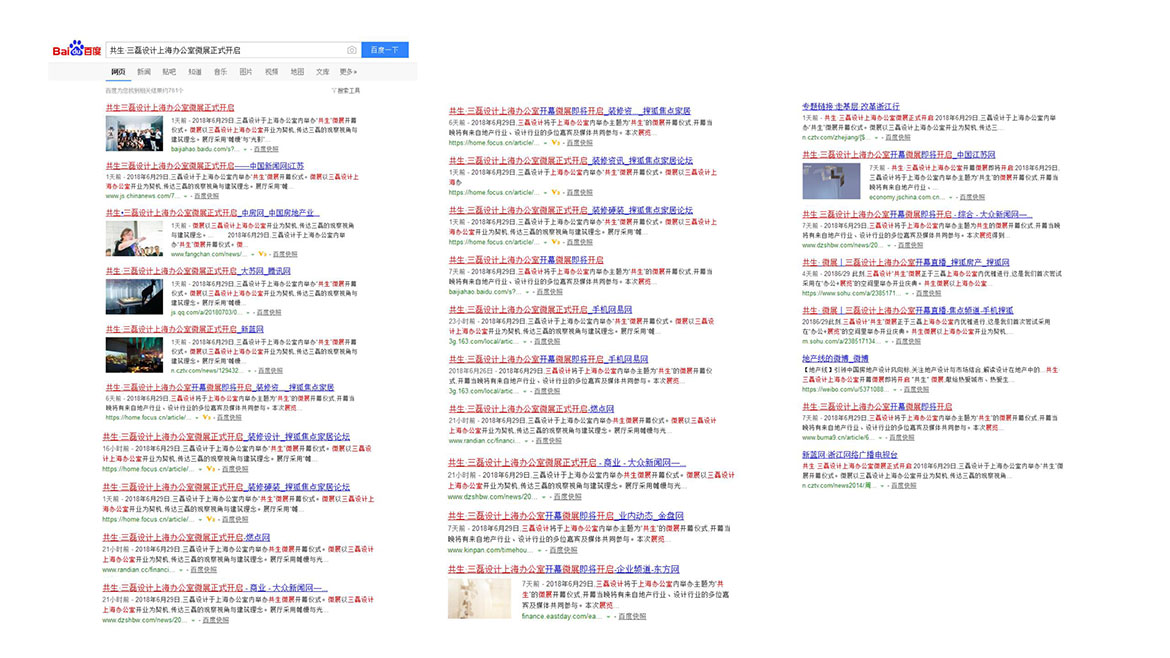1170x658 pixels.
Task: Switch to the 新闻 tab
Action: click(x=144, y=72)
